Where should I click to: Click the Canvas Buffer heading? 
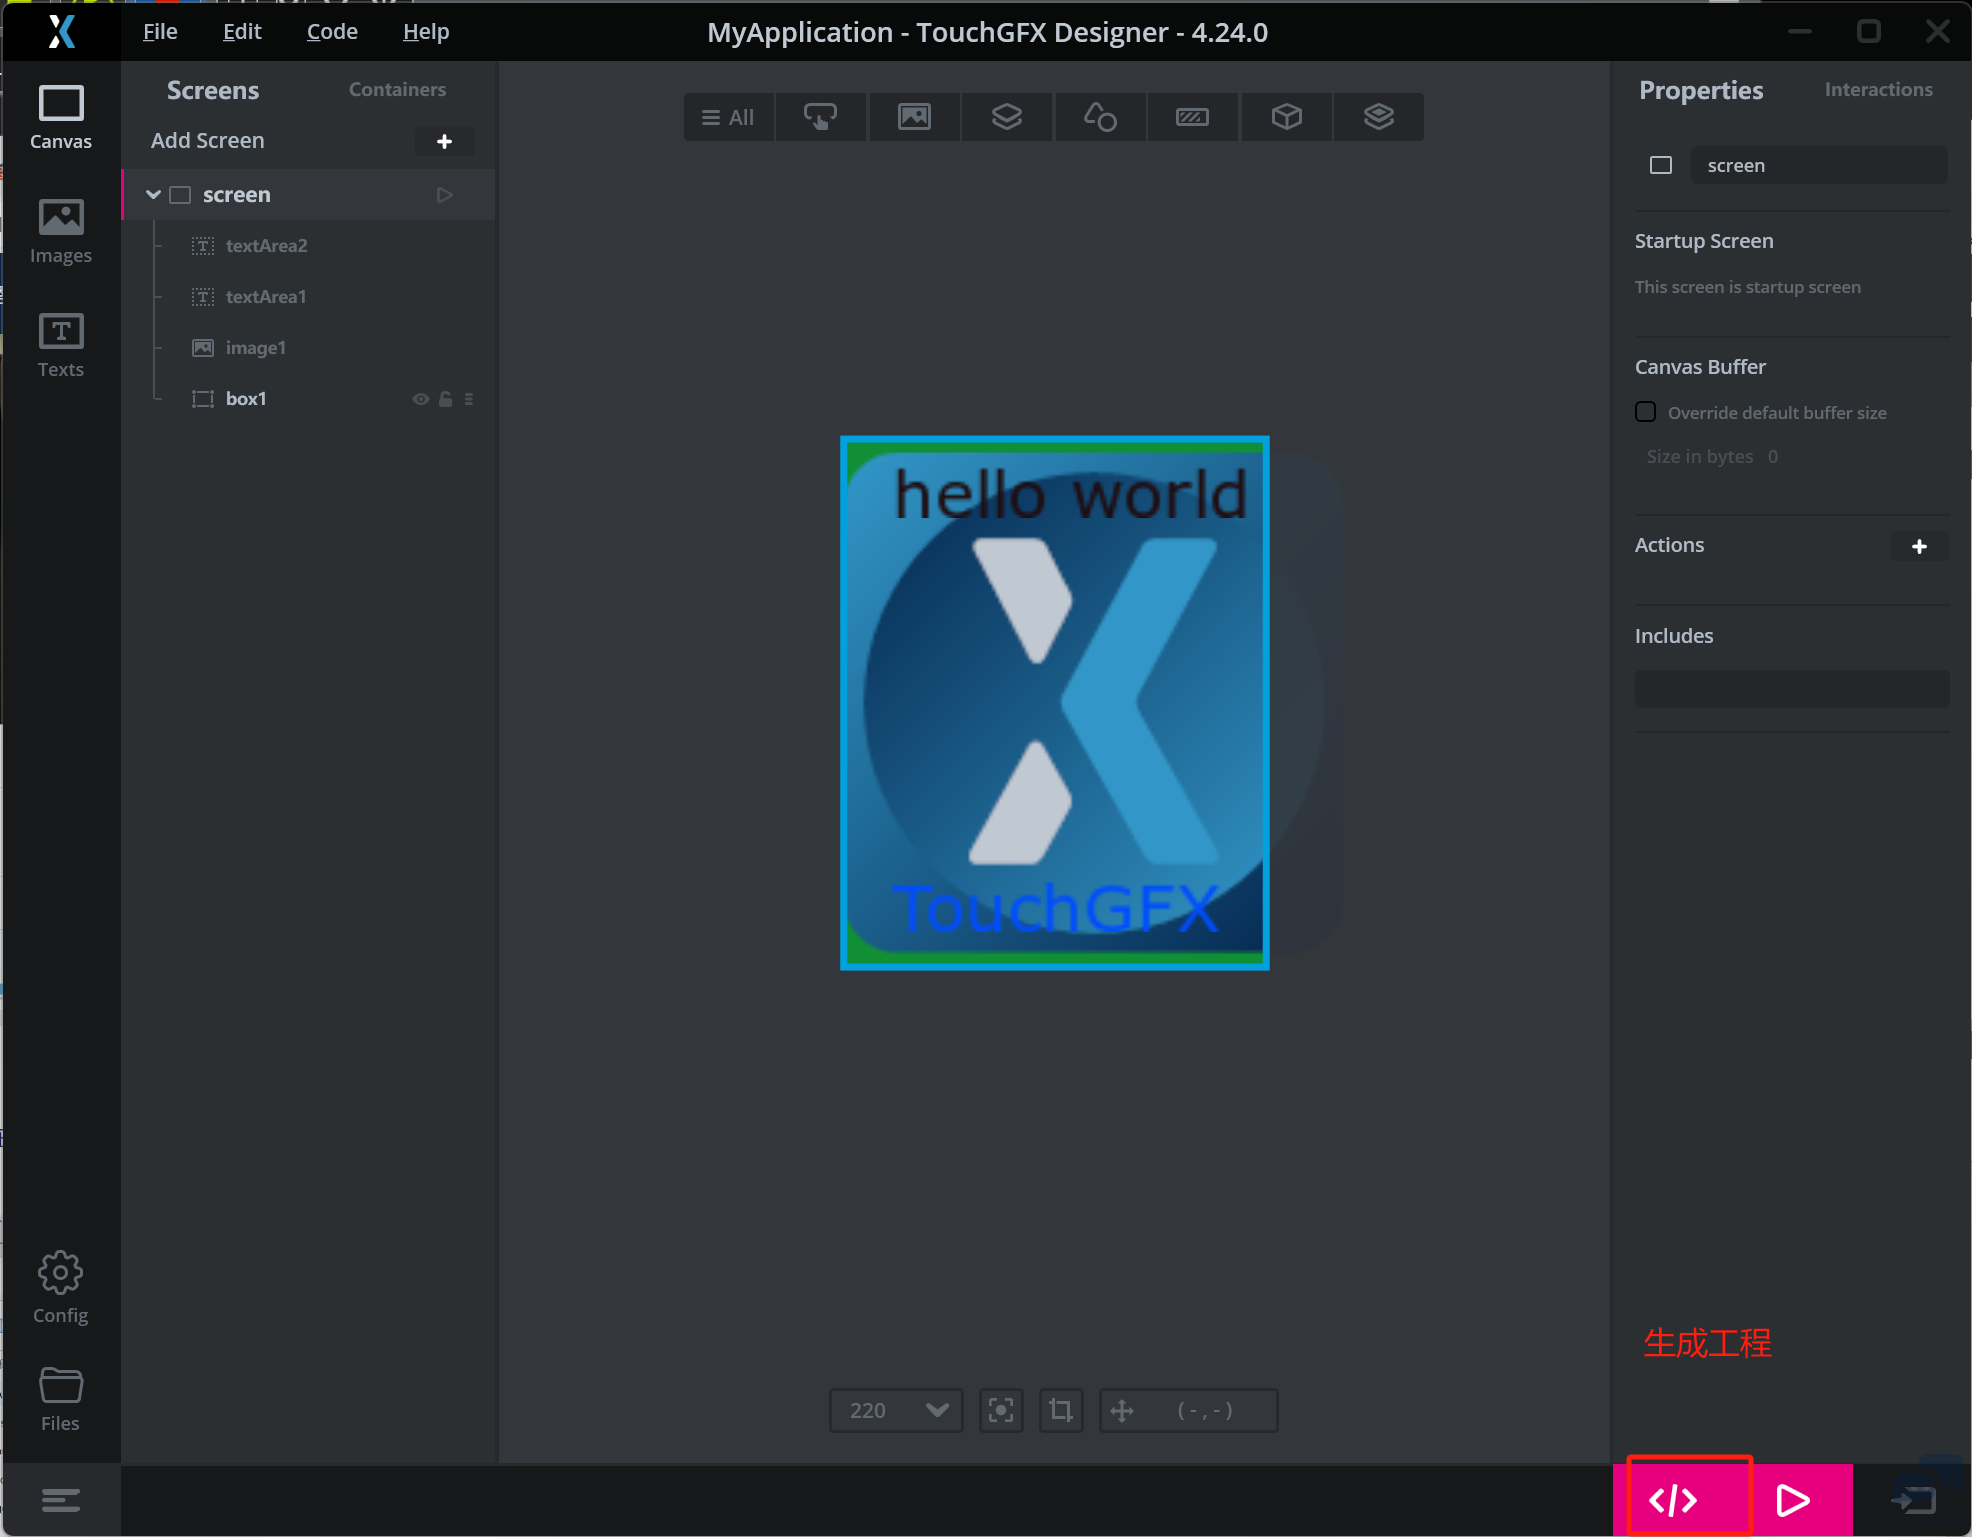(1700, 367)
